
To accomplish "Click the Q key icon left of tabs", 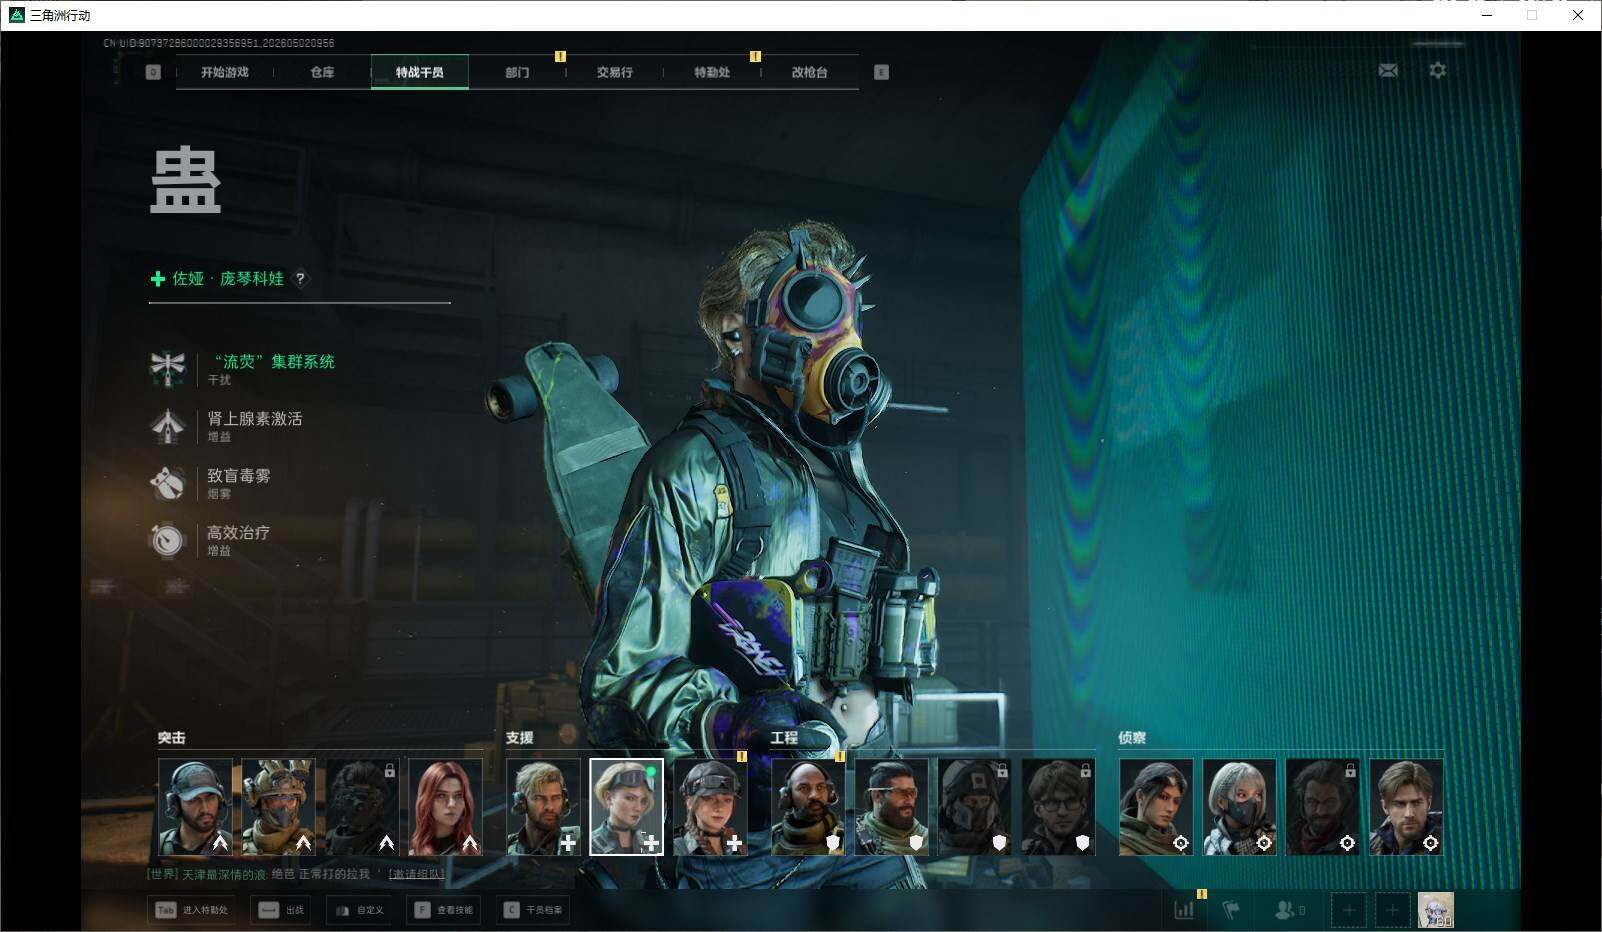I will click(153, 72).
